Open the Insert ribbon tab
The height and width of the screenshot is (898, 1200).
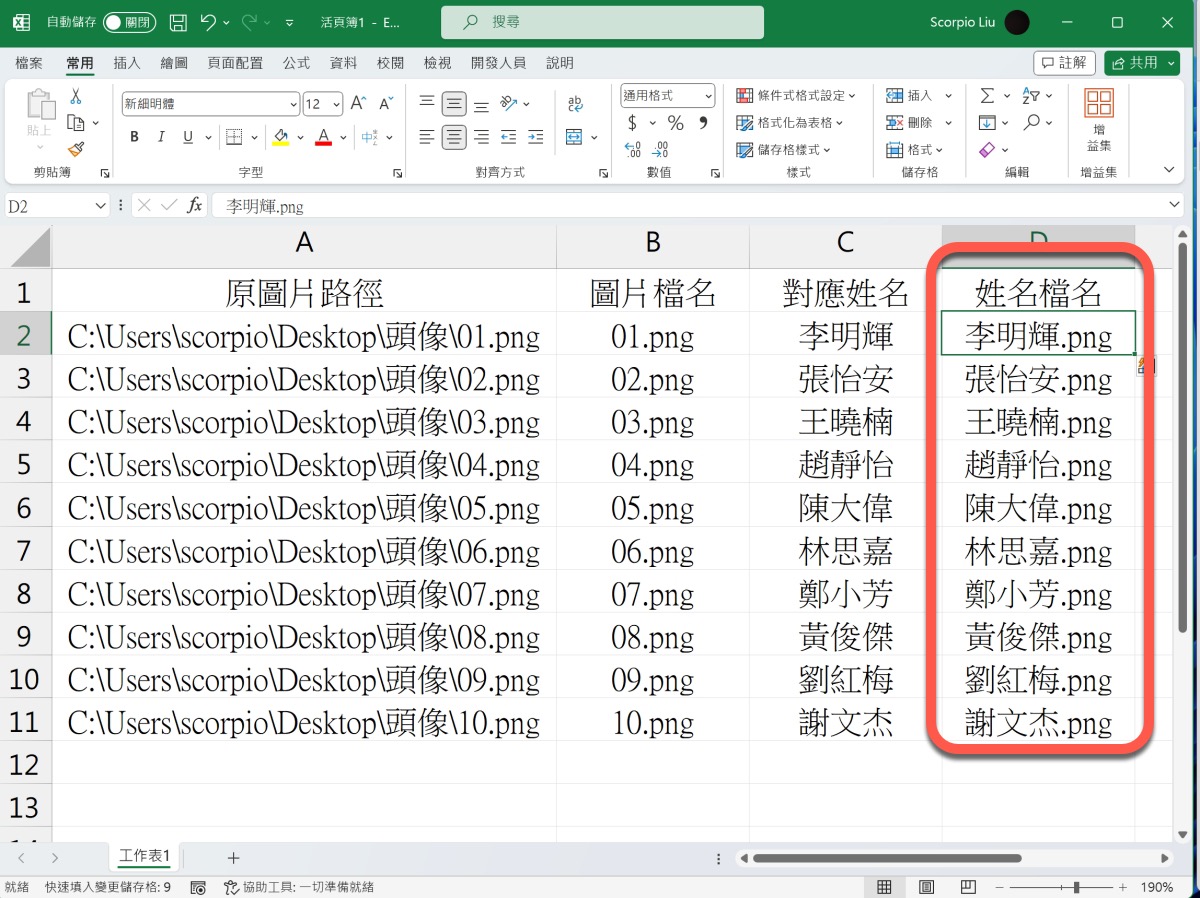tap(127, 63)
